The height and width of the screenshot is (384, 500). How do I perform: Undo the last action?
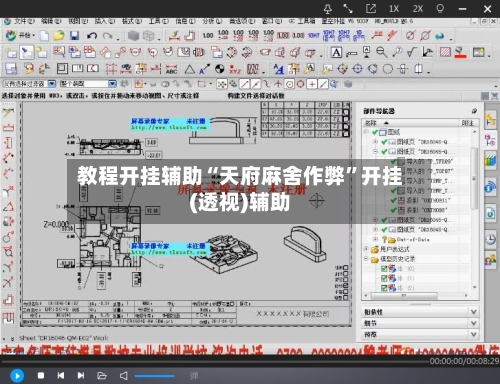click(x=92, y=35)
